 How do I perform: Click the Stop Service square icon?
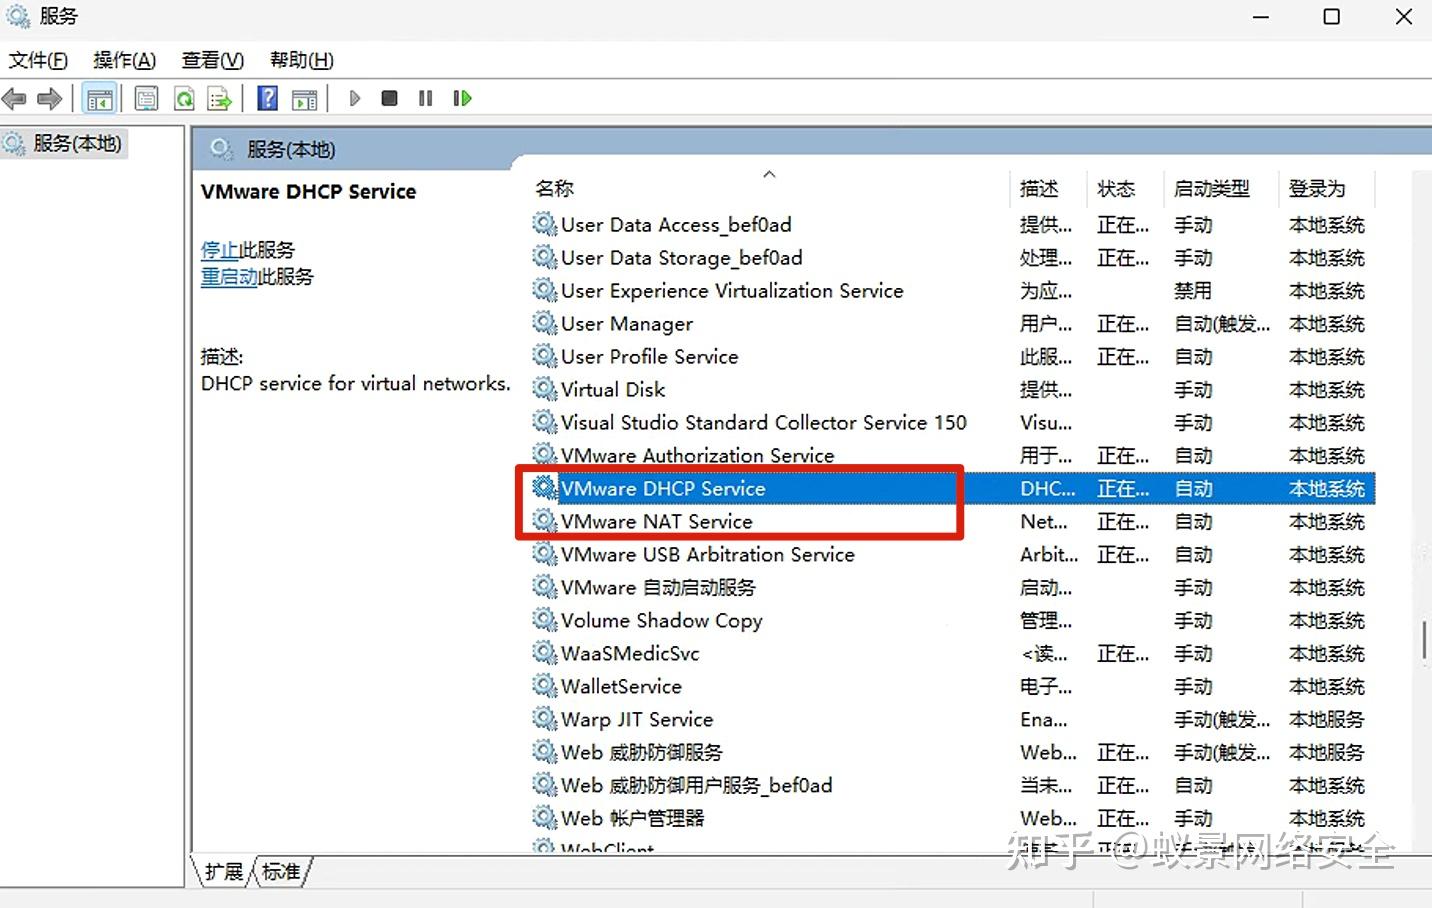[389, 98]
